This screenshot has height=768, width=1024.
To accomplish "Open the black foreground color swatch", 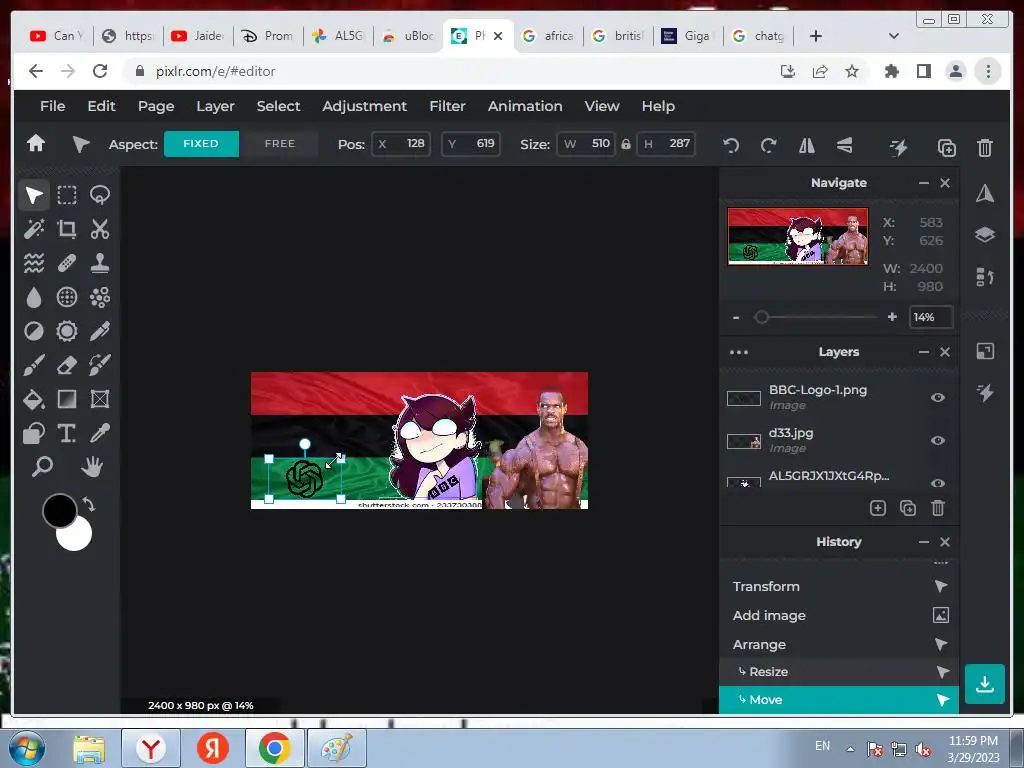I will (59, 511).
